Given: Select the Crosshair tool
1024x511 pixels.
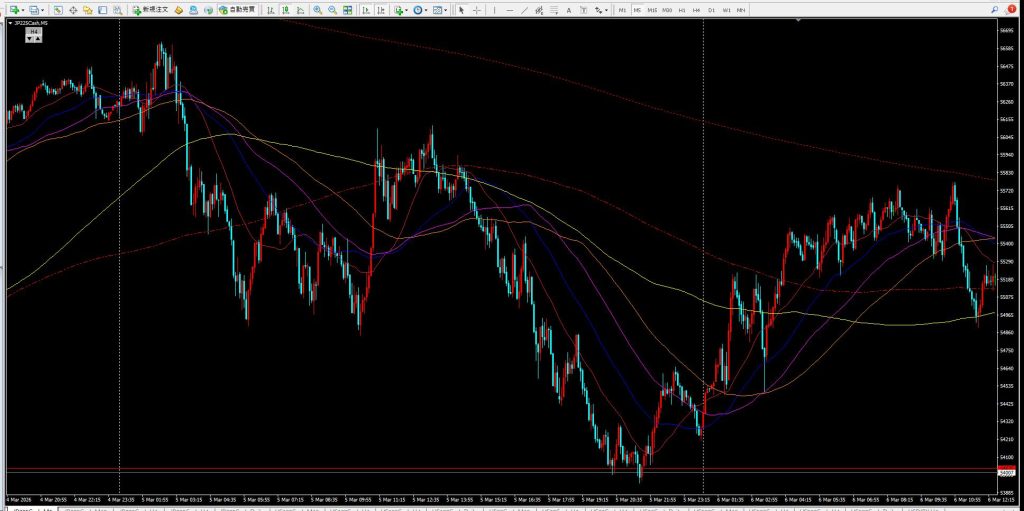Looking at the screenshot, I should [475, 9].
